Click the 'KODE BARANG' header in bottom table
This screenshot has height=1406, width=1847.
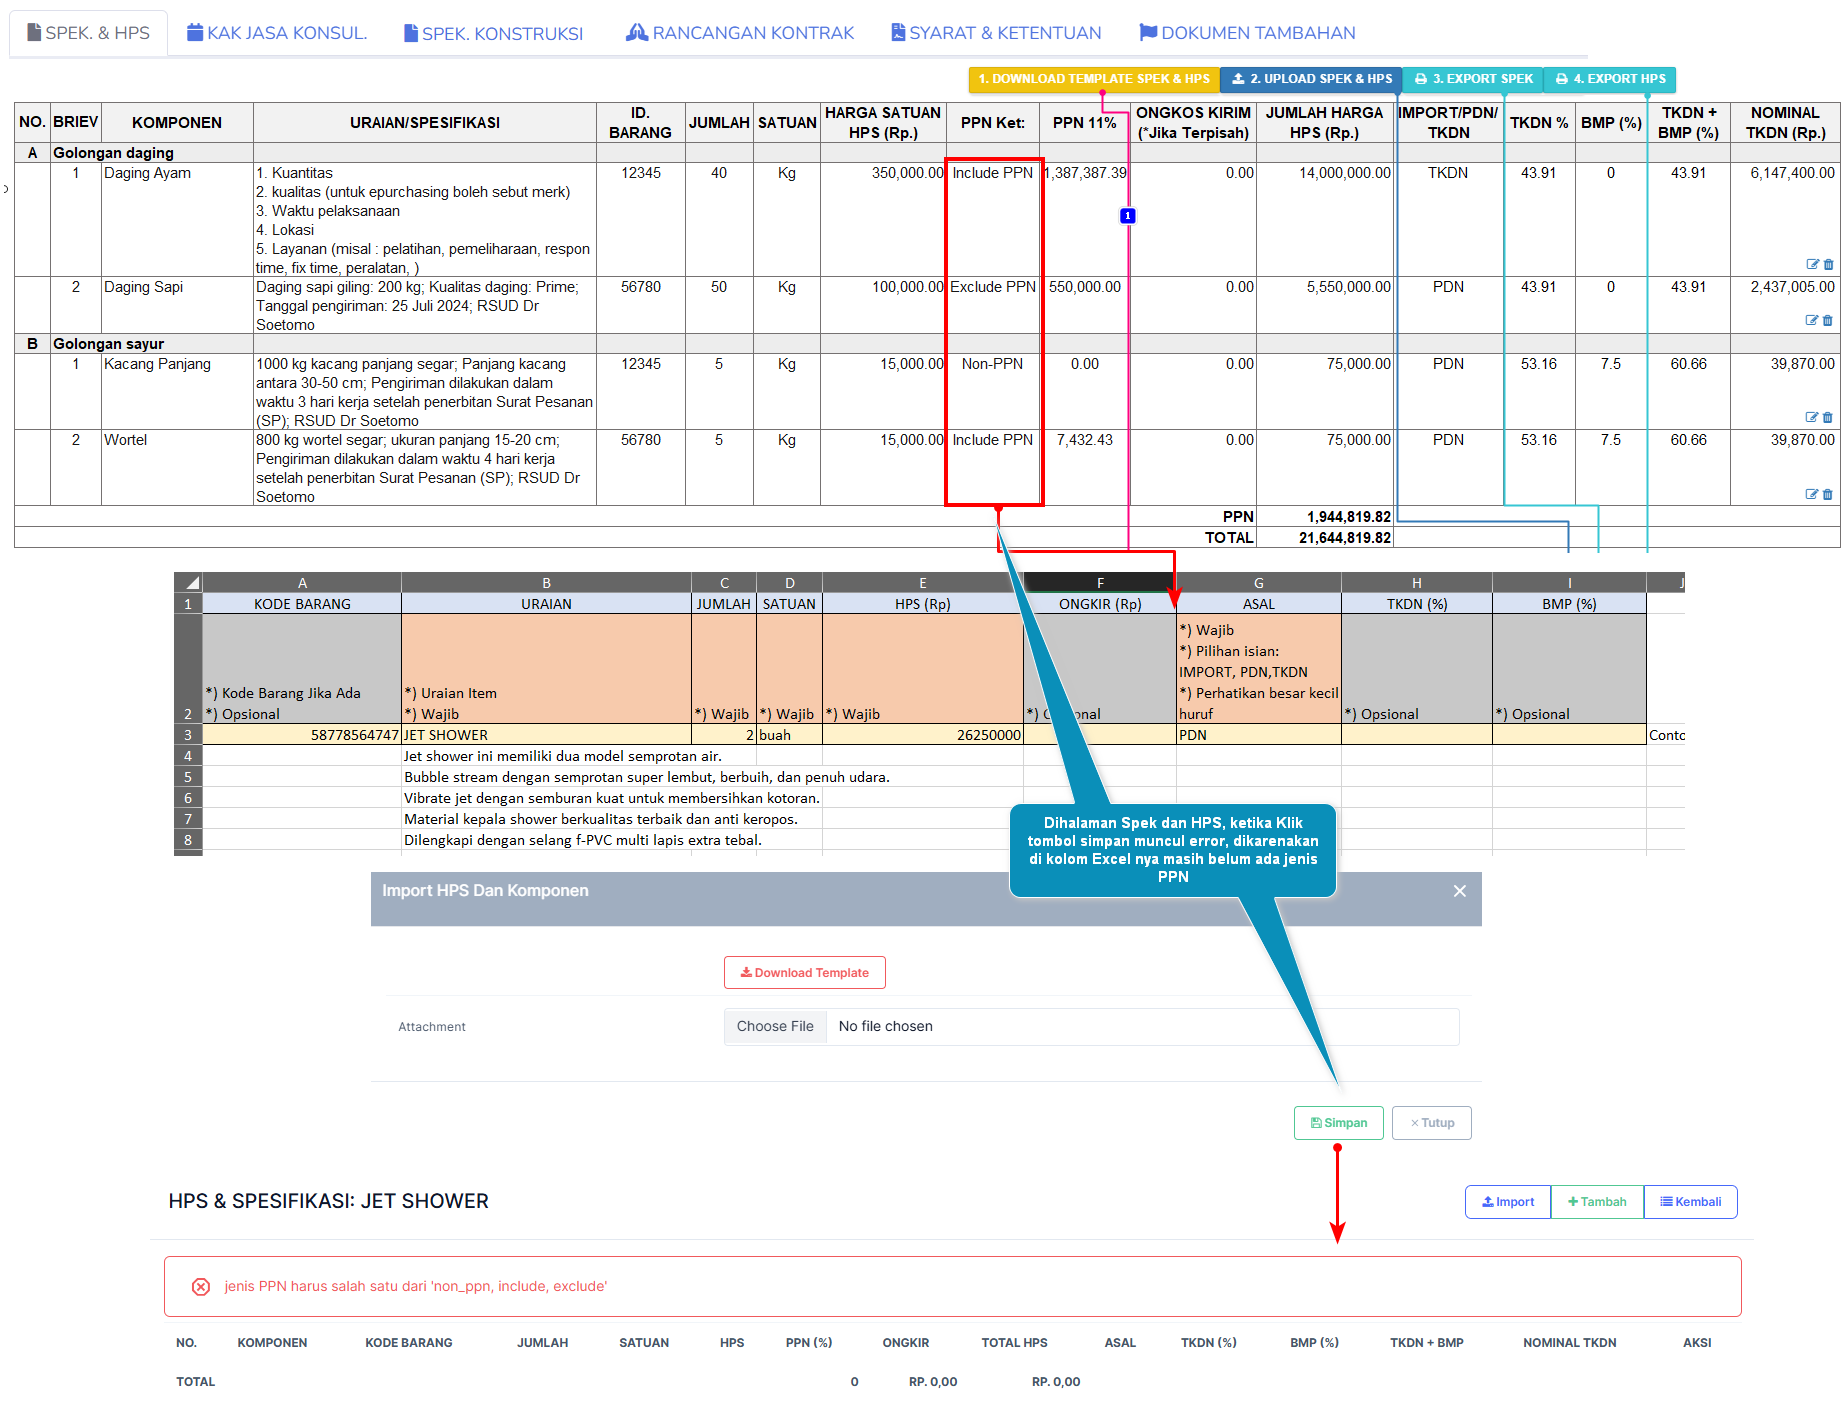pyautogui.click(x=409, y=1343)
